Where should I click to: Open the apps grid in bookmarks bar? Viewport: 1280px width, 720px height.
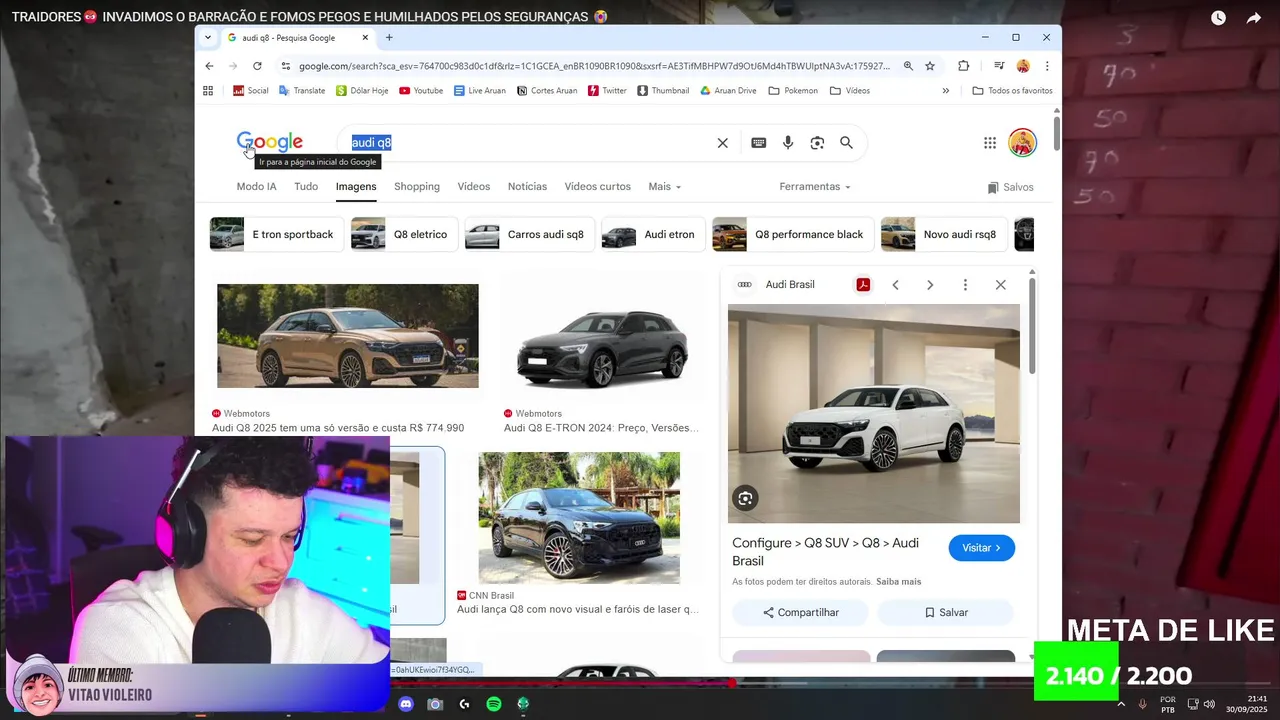click(208, 90)
